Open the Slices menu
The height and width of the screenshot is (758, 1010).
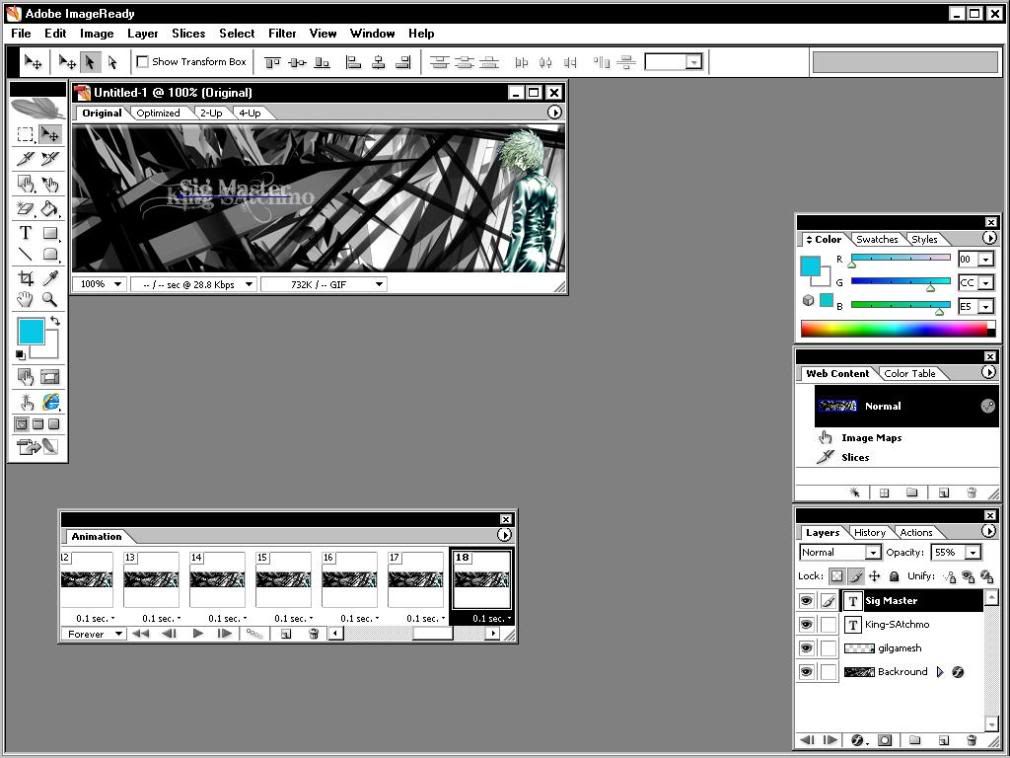tap(188, 33)
